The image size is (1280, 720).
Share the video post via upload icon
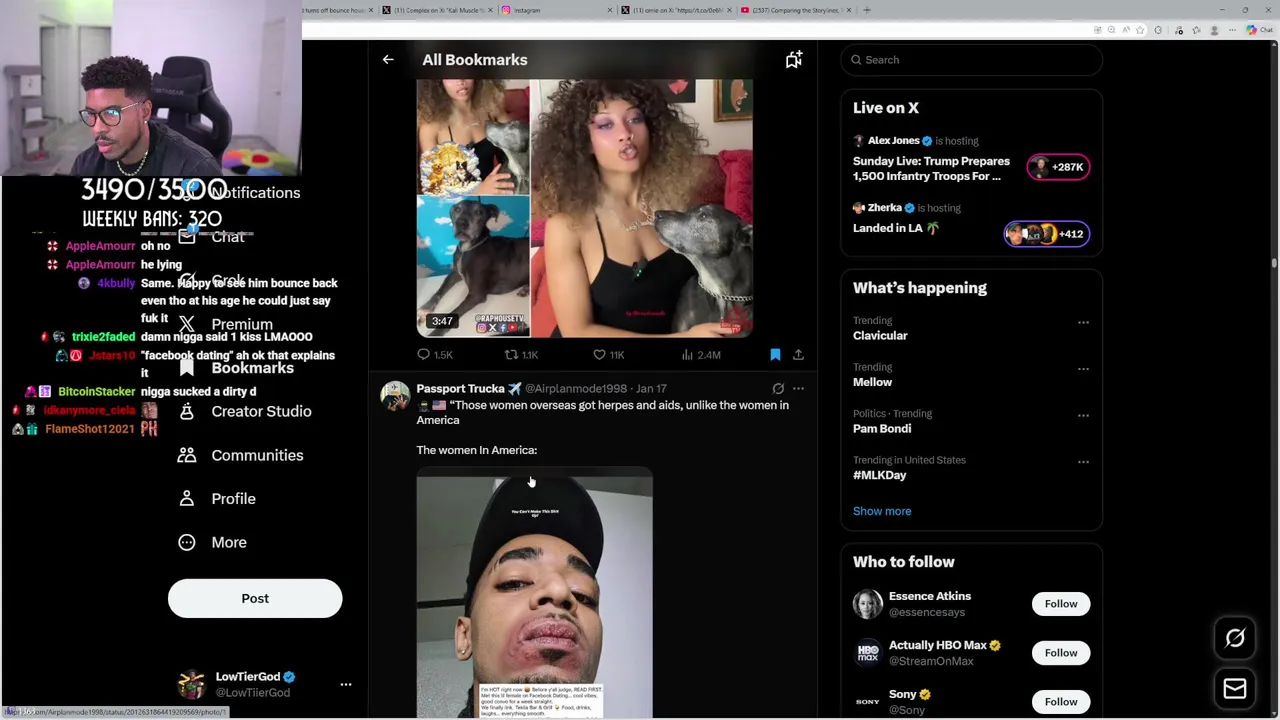click(798, 355)
